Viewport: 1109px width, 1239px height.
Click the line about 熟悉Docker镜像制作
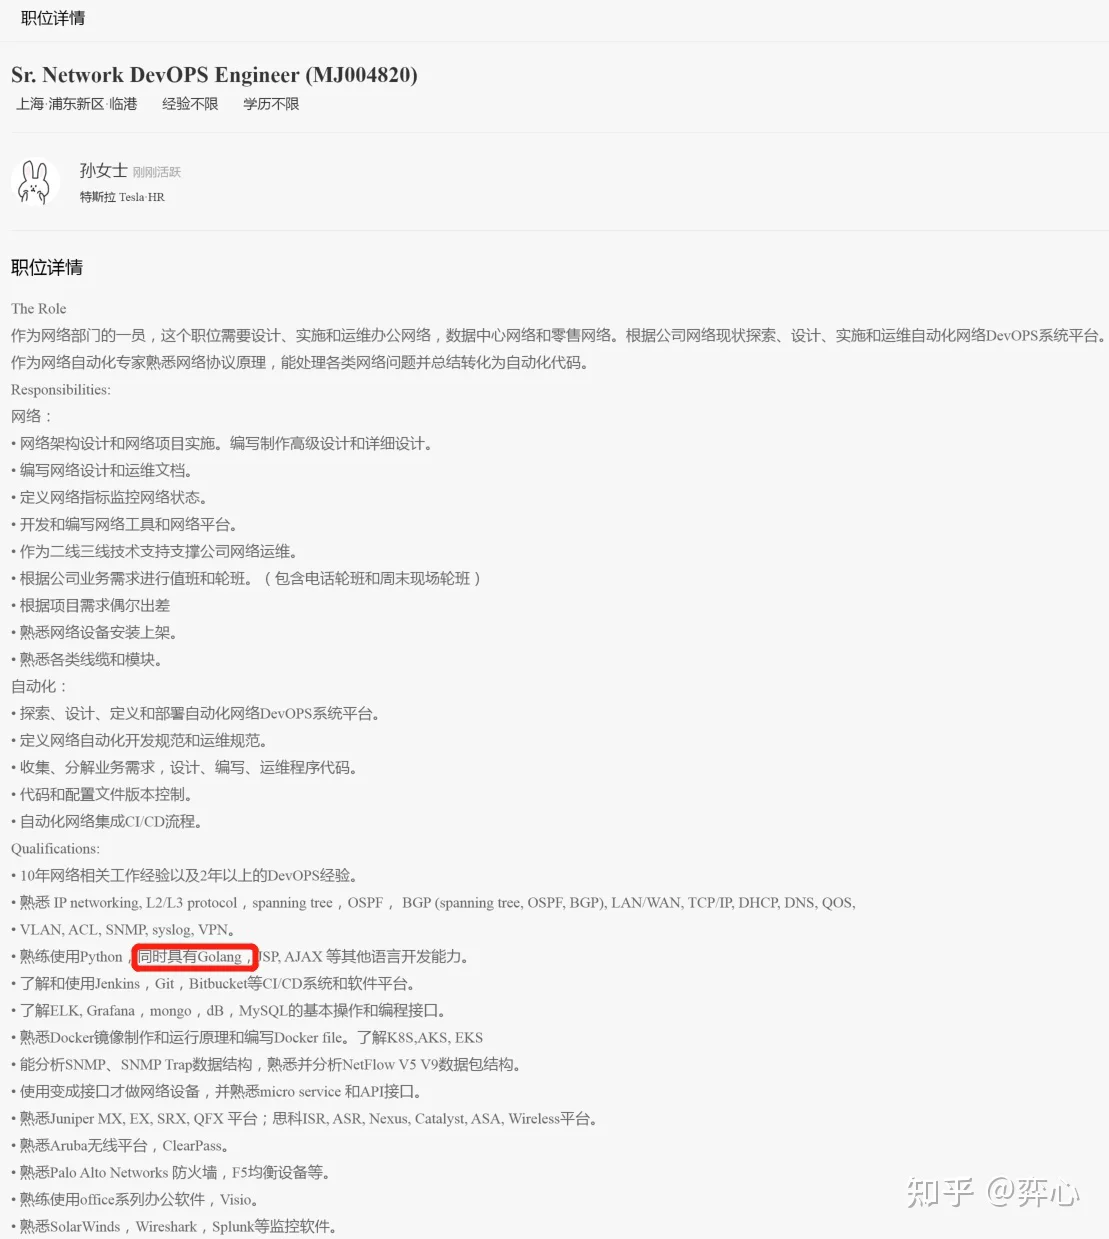(247, 1038)
